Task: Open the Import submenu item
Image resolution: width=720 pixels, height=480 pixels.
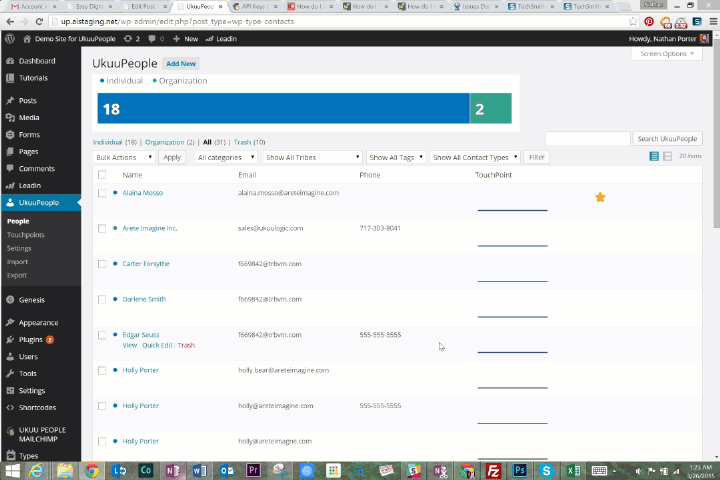Action: coord(17,262)
